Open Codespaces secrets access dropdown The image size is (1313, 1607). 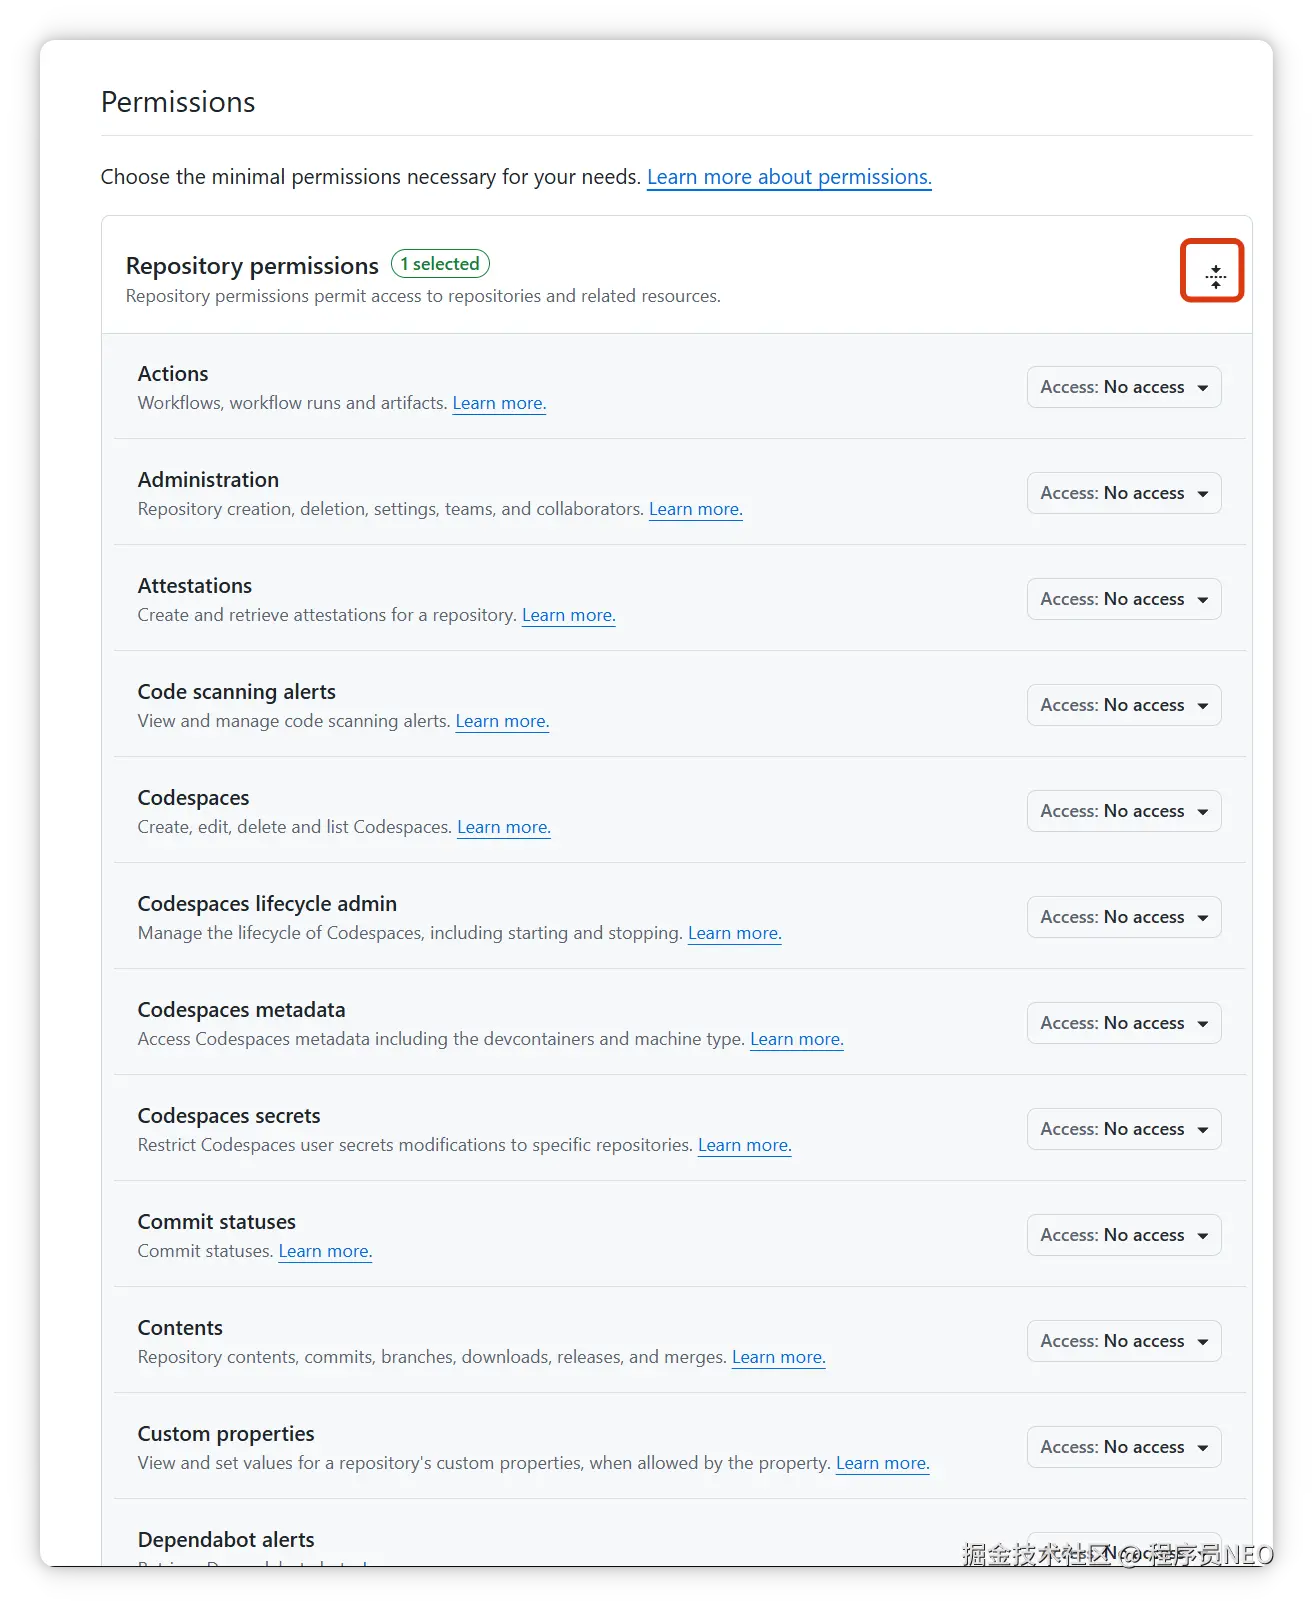pos(1123,1129)
